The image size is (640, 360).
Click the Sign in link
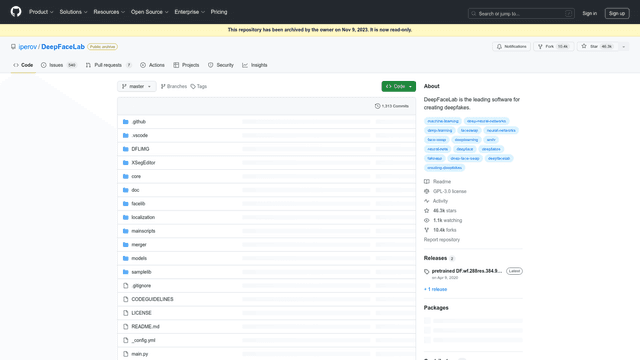click(589, 13)
